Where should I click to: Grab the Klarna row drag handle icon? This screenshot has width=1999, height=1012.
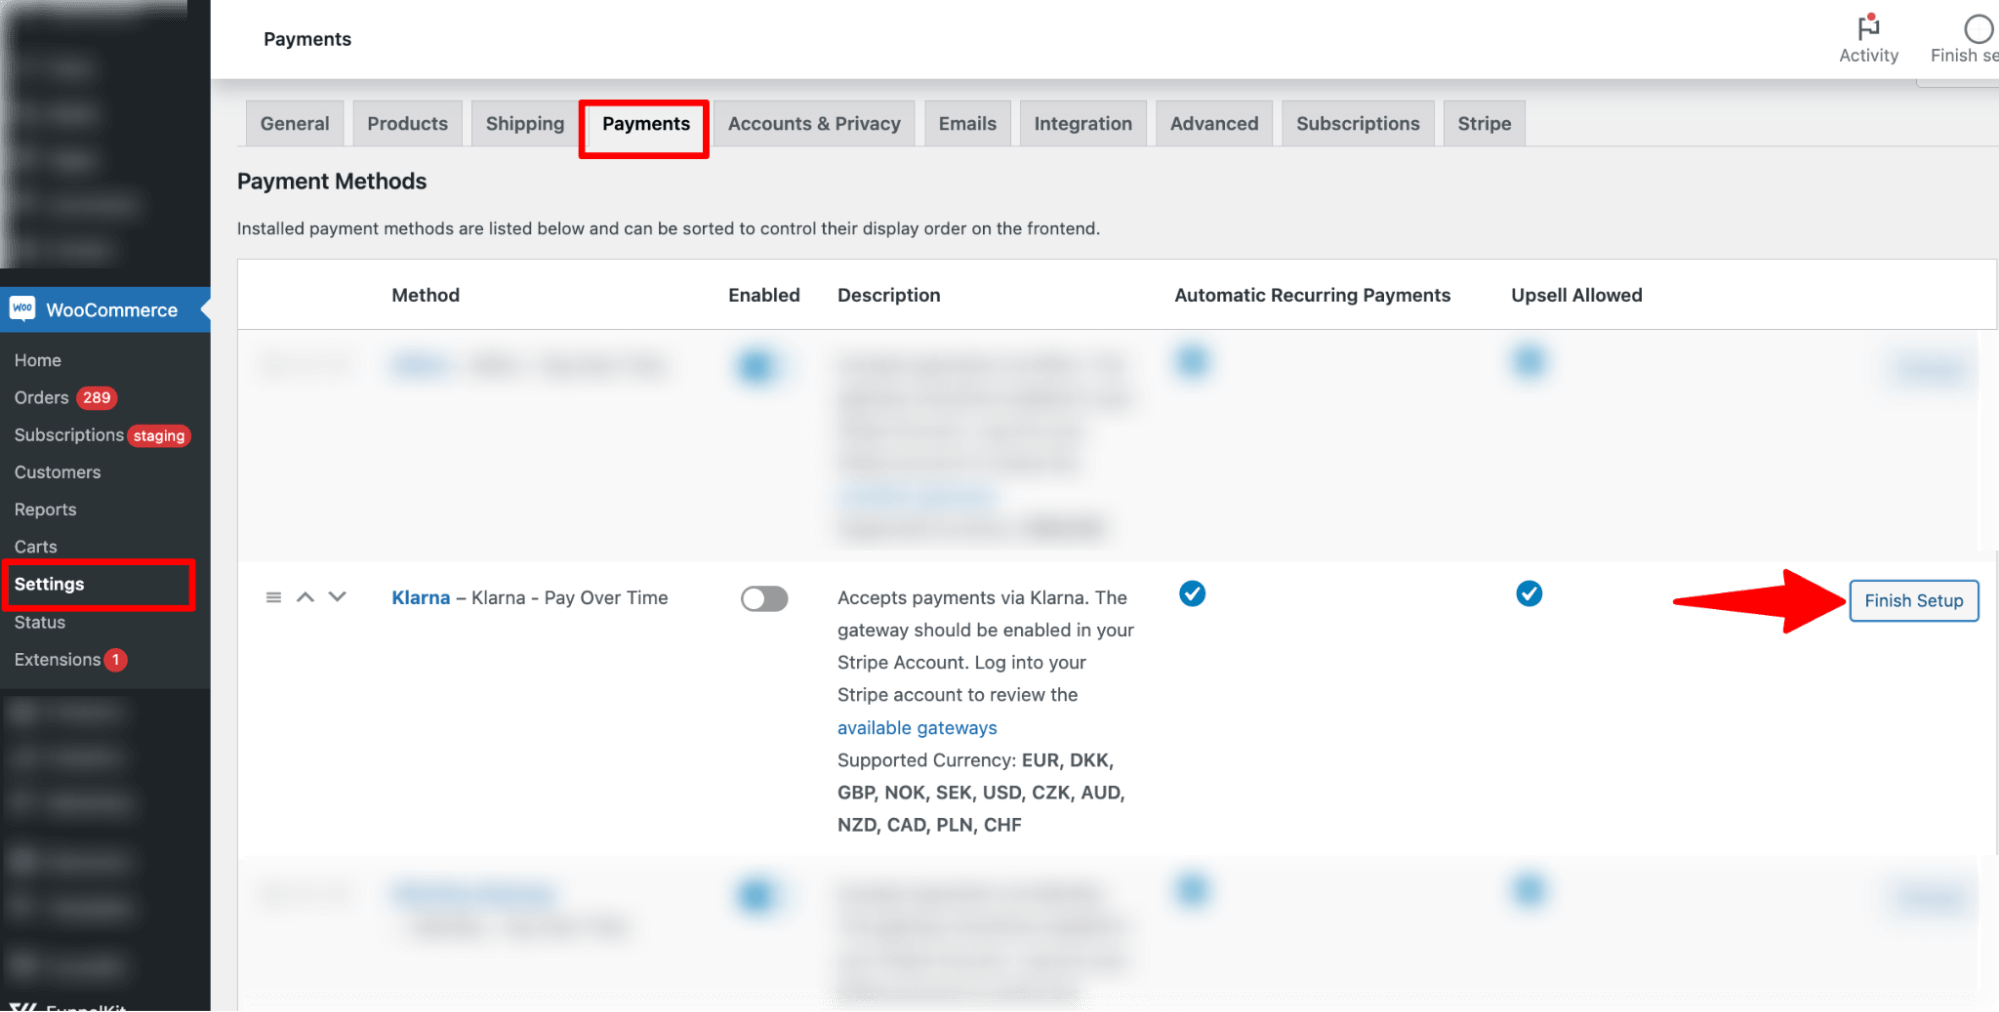[273, 597]
